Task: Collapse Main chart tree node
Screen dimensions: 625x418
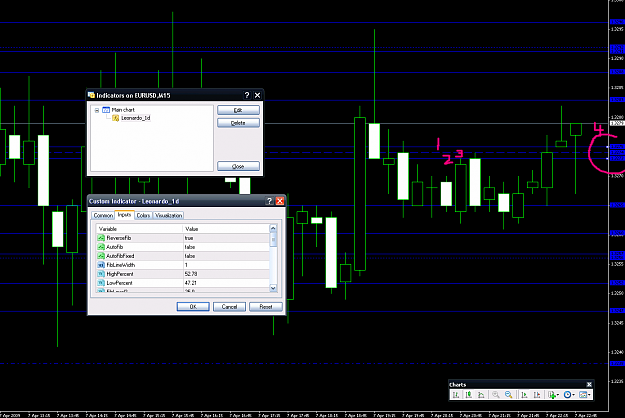Action: point(97,110)
